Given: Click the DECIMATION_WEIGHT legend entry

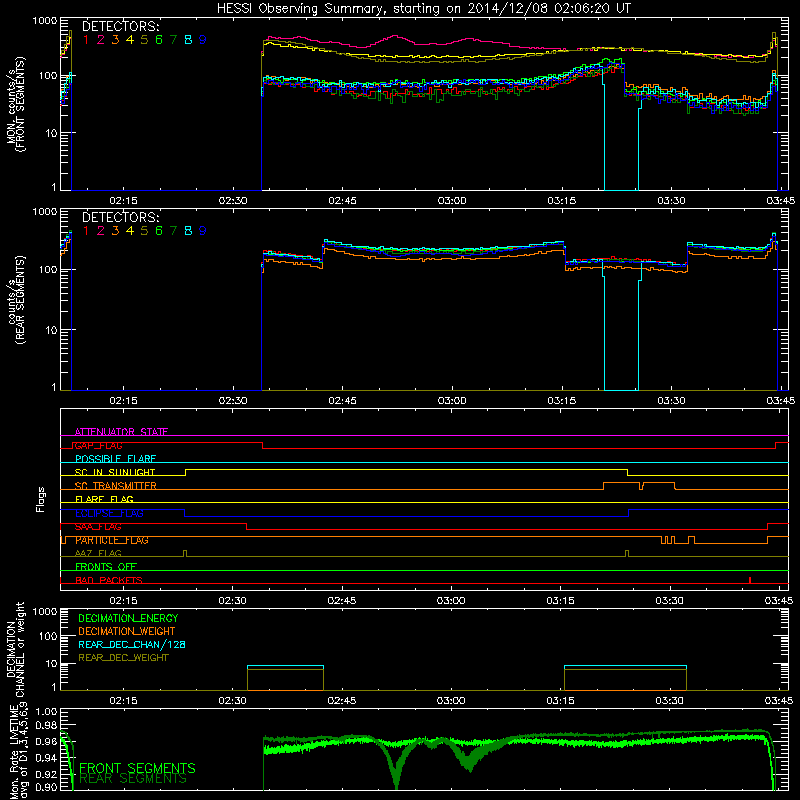Looking at the screenshot, I should [x=127, y=631].
